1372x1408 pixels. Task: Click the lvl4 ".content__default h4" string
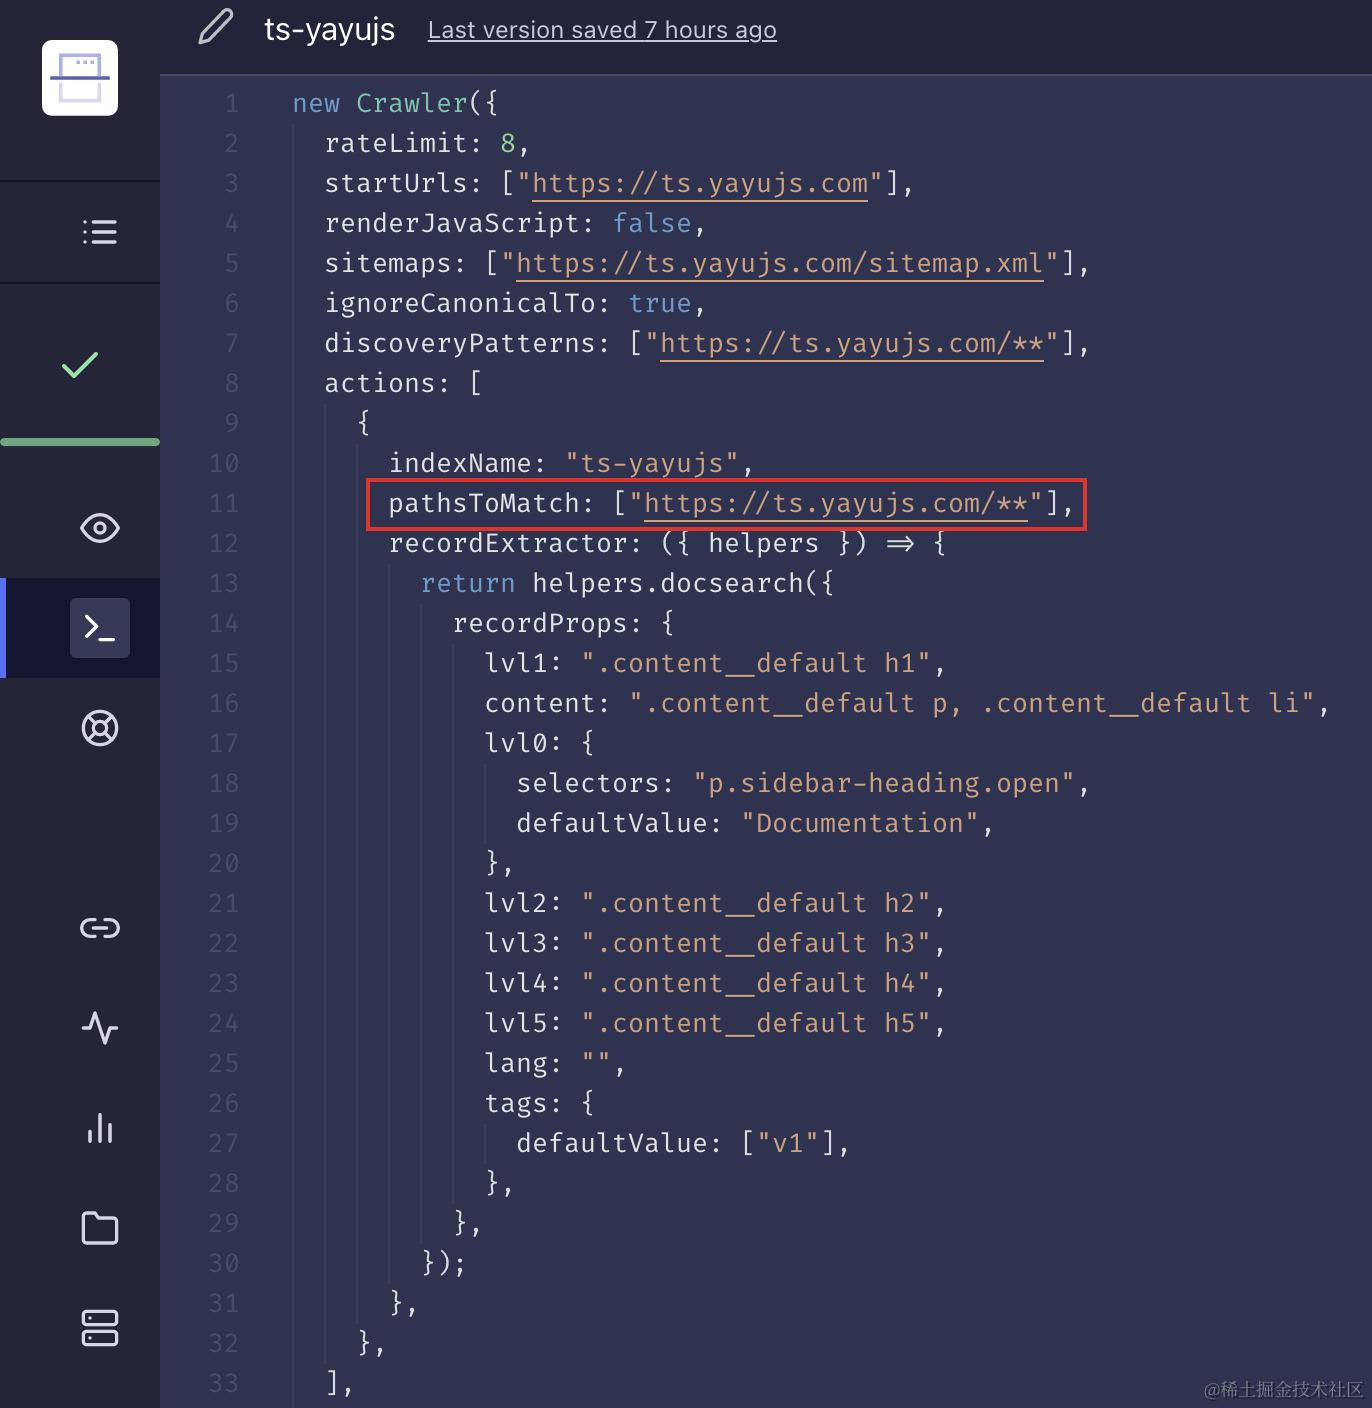pyautogui.click(x=756, y=983)
